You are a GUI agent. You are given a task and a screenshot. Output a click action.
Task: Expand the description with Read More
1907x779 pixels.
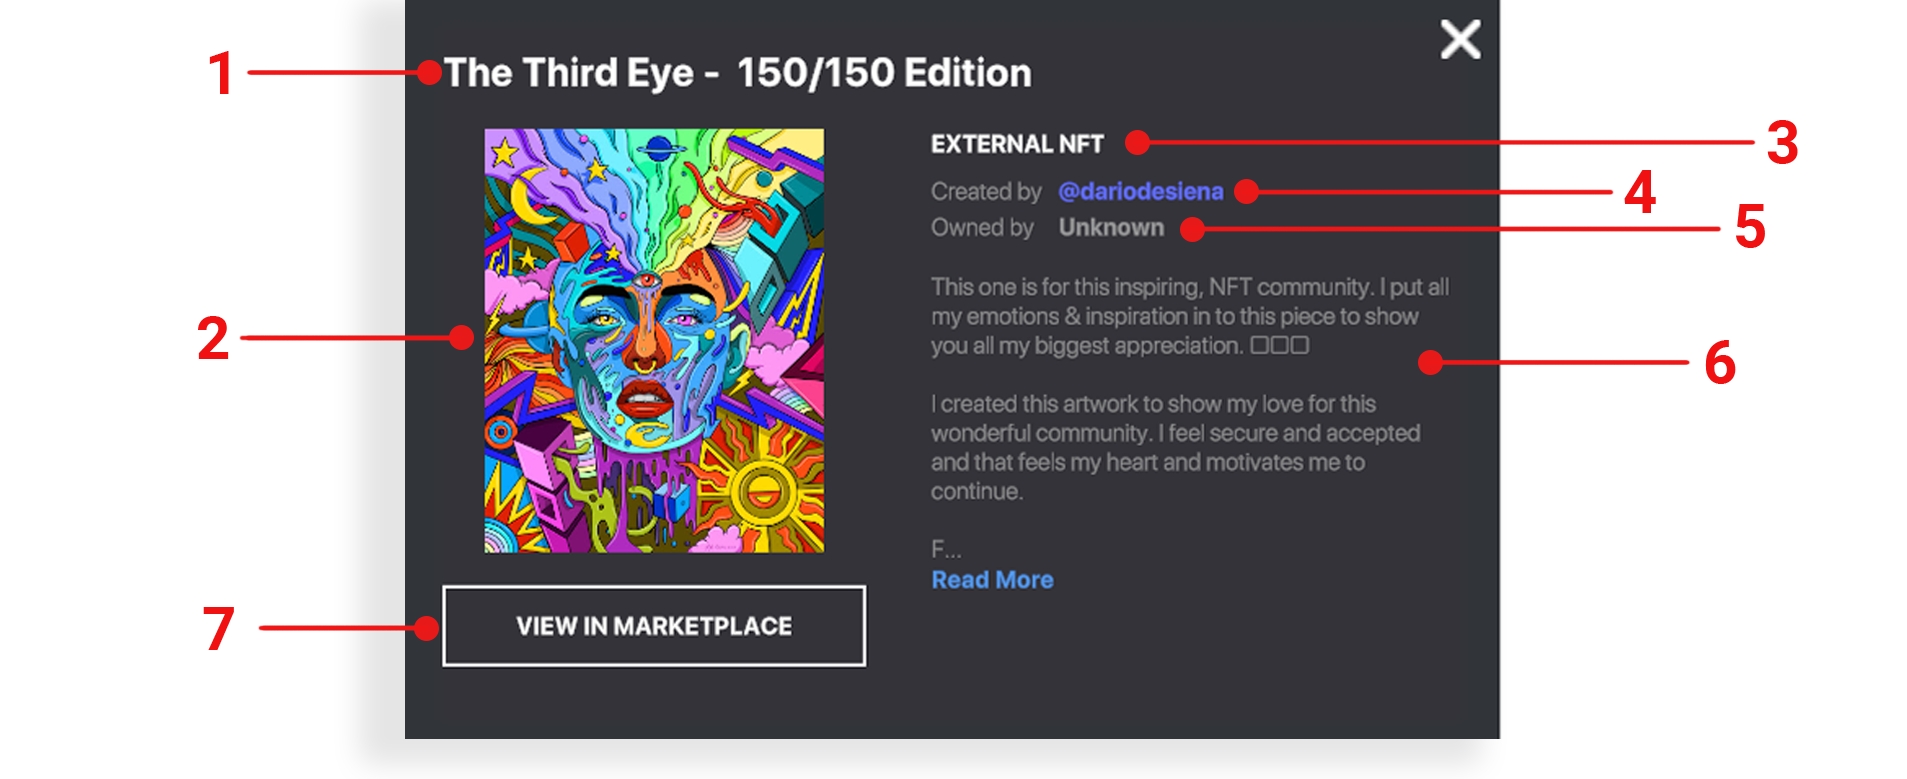click(x=992, y=580)
